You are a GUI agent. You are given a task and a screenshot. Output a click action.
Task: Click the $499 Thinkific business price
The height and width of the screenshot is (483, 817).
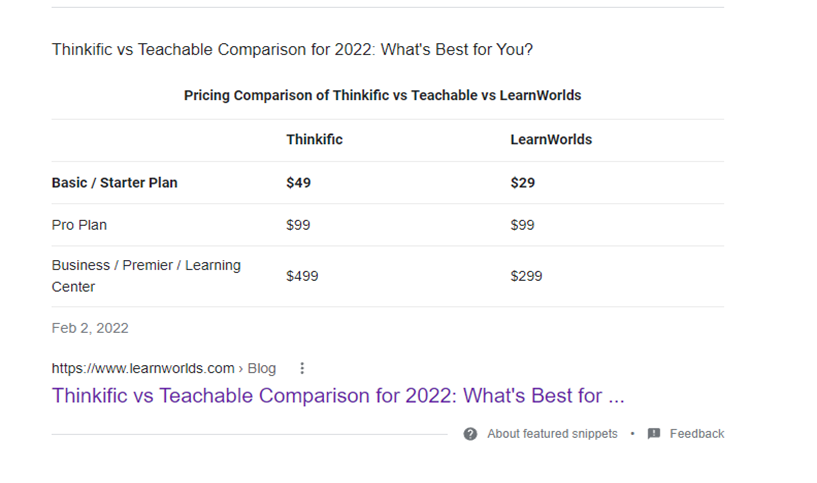302,276
